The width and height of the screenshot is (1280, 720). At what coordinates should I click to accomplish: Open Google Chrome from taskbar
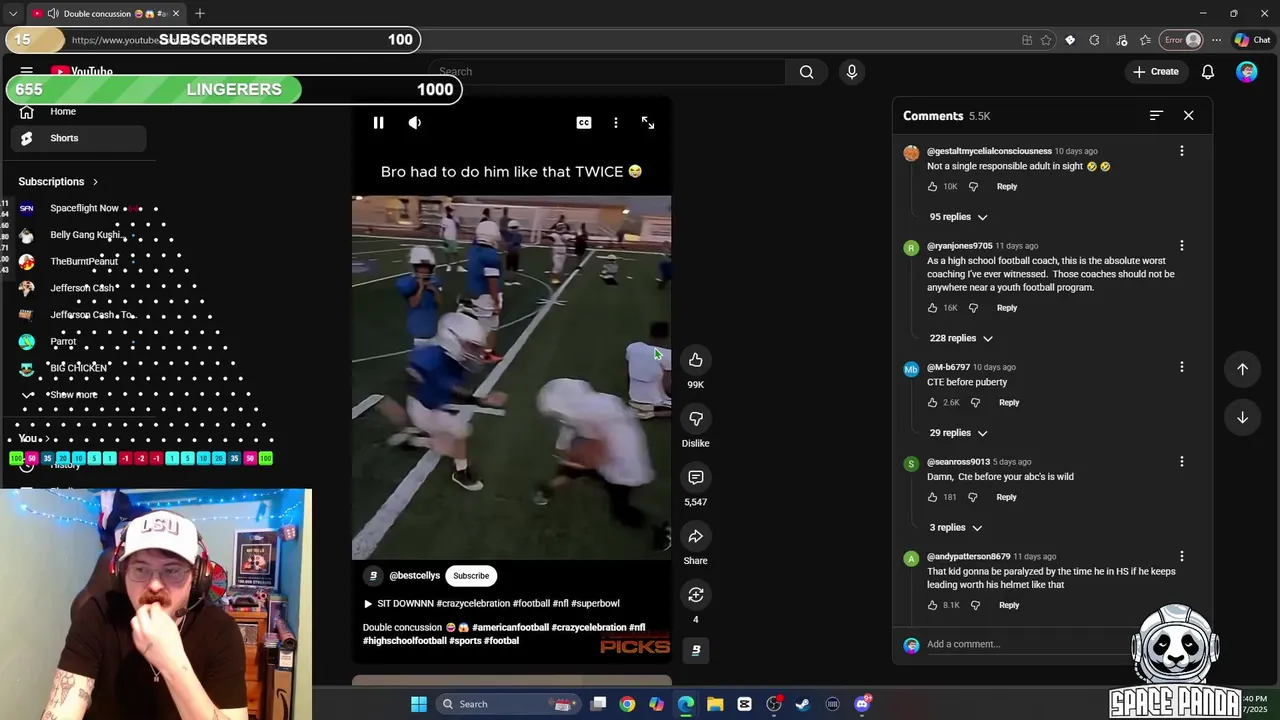coord(627,704)
